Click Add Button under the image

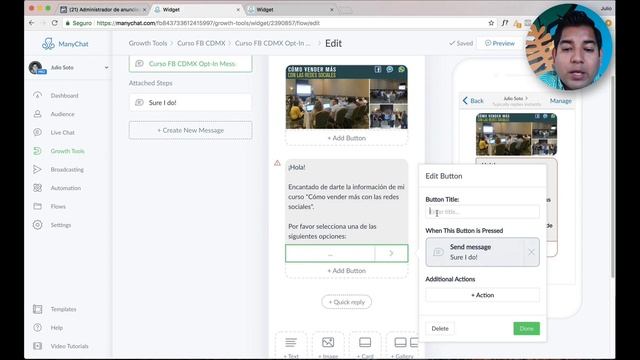(347, 138)
